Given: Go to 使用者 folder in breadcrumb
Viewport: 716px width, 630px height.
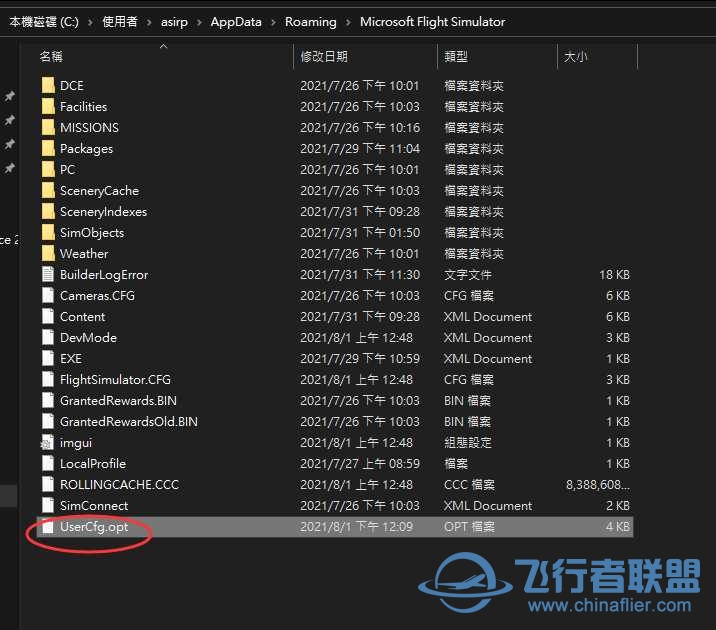Looking at the screenshot, I should (x=120, y=21).
